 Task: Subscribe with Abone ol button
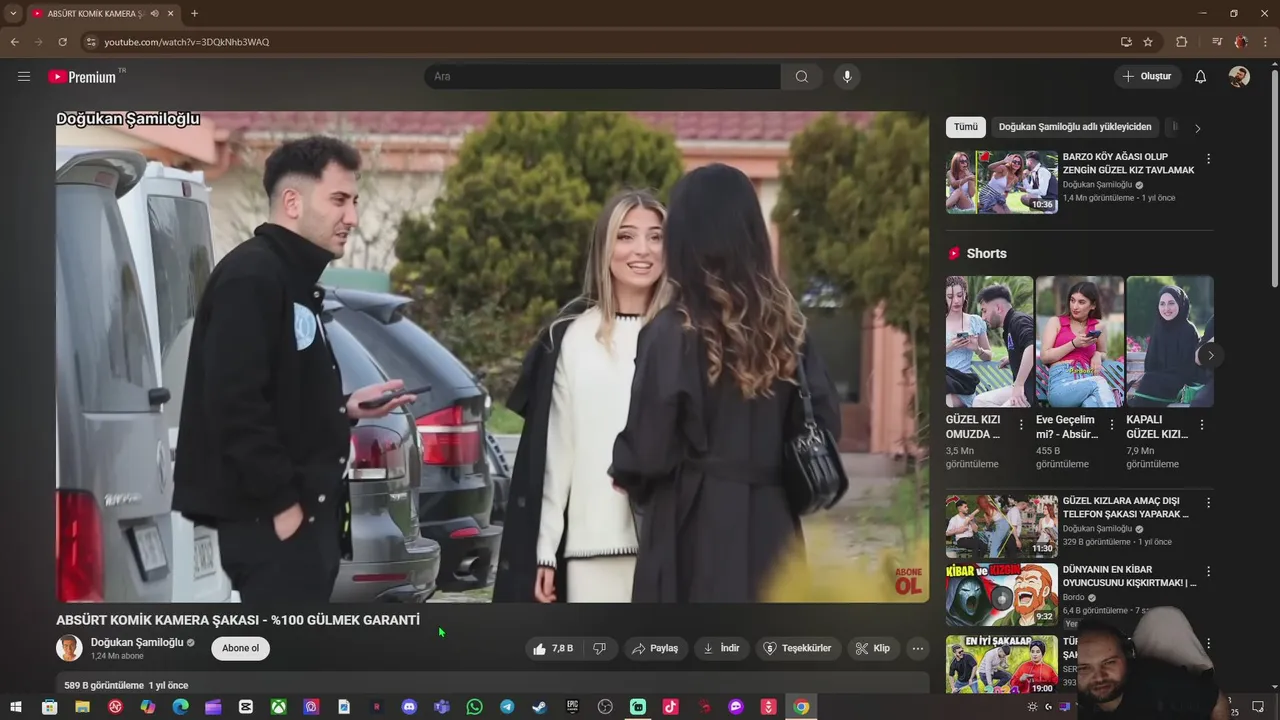pyautogui.click(x=240, y=648)
